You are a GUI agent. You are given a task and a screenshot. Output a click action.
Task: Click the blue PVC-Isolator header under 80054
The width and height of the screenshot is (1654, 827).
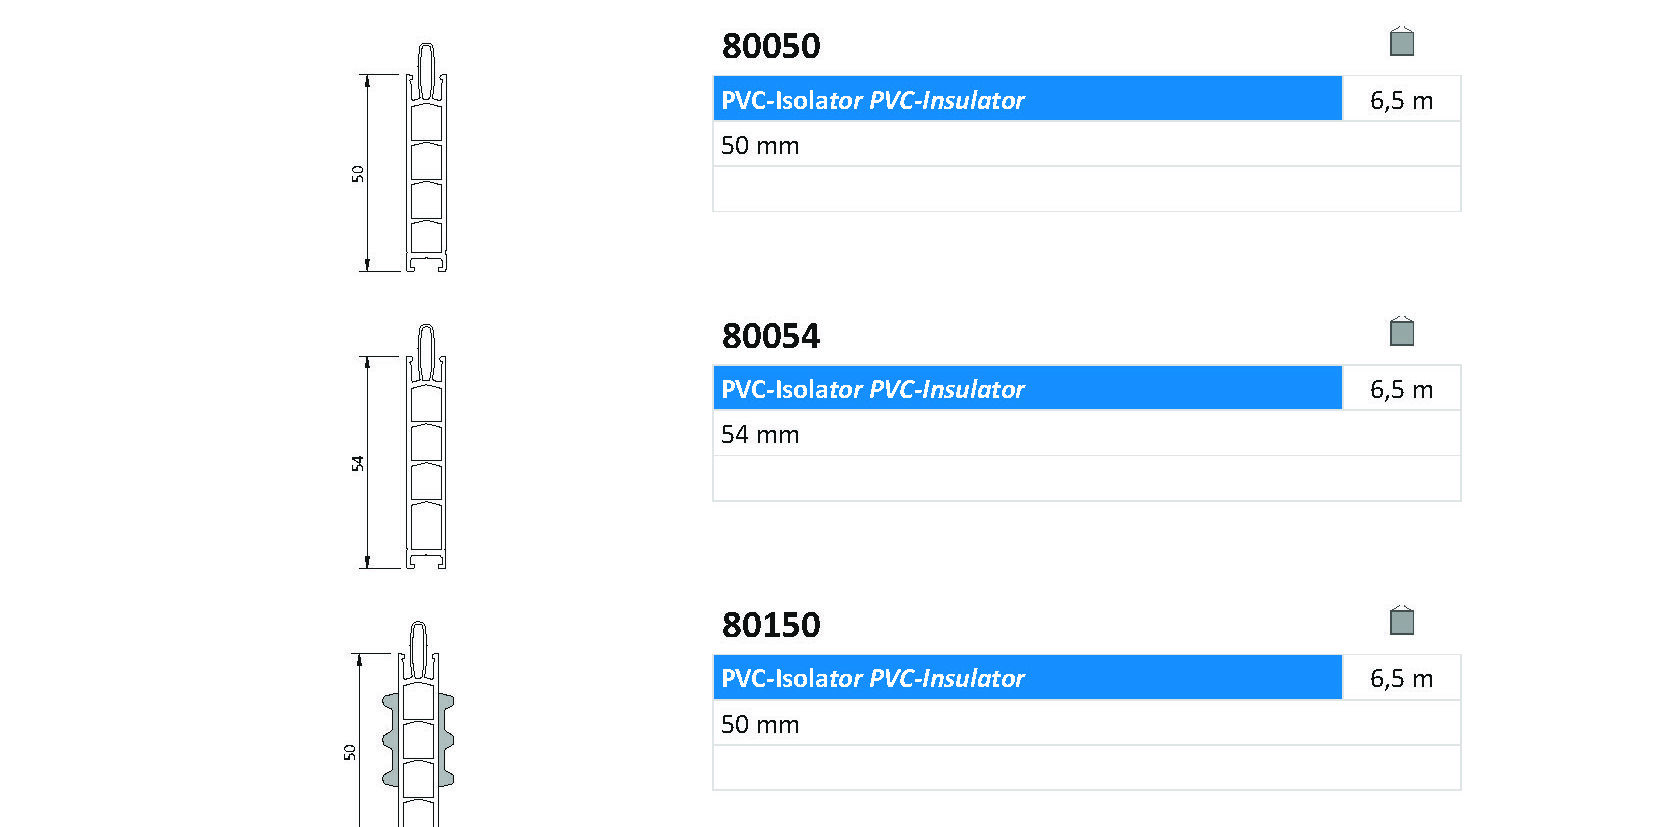(x=1027, y=388)
